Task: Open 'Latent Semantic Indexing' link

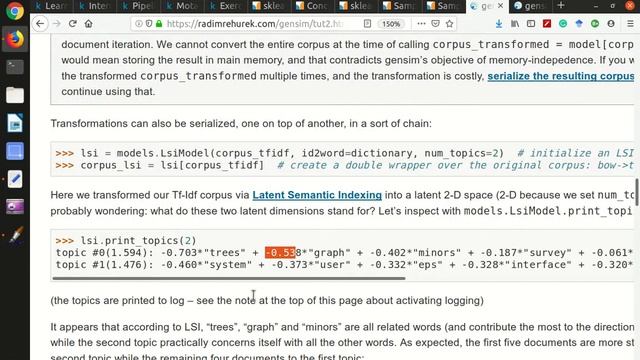Action: pos(317,195)
